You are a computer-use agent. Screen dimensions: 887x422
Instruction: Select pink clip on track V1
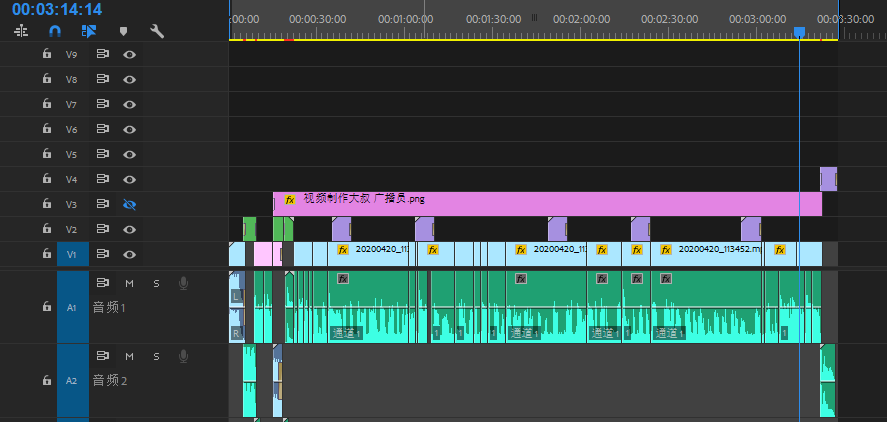click(263, 254)
